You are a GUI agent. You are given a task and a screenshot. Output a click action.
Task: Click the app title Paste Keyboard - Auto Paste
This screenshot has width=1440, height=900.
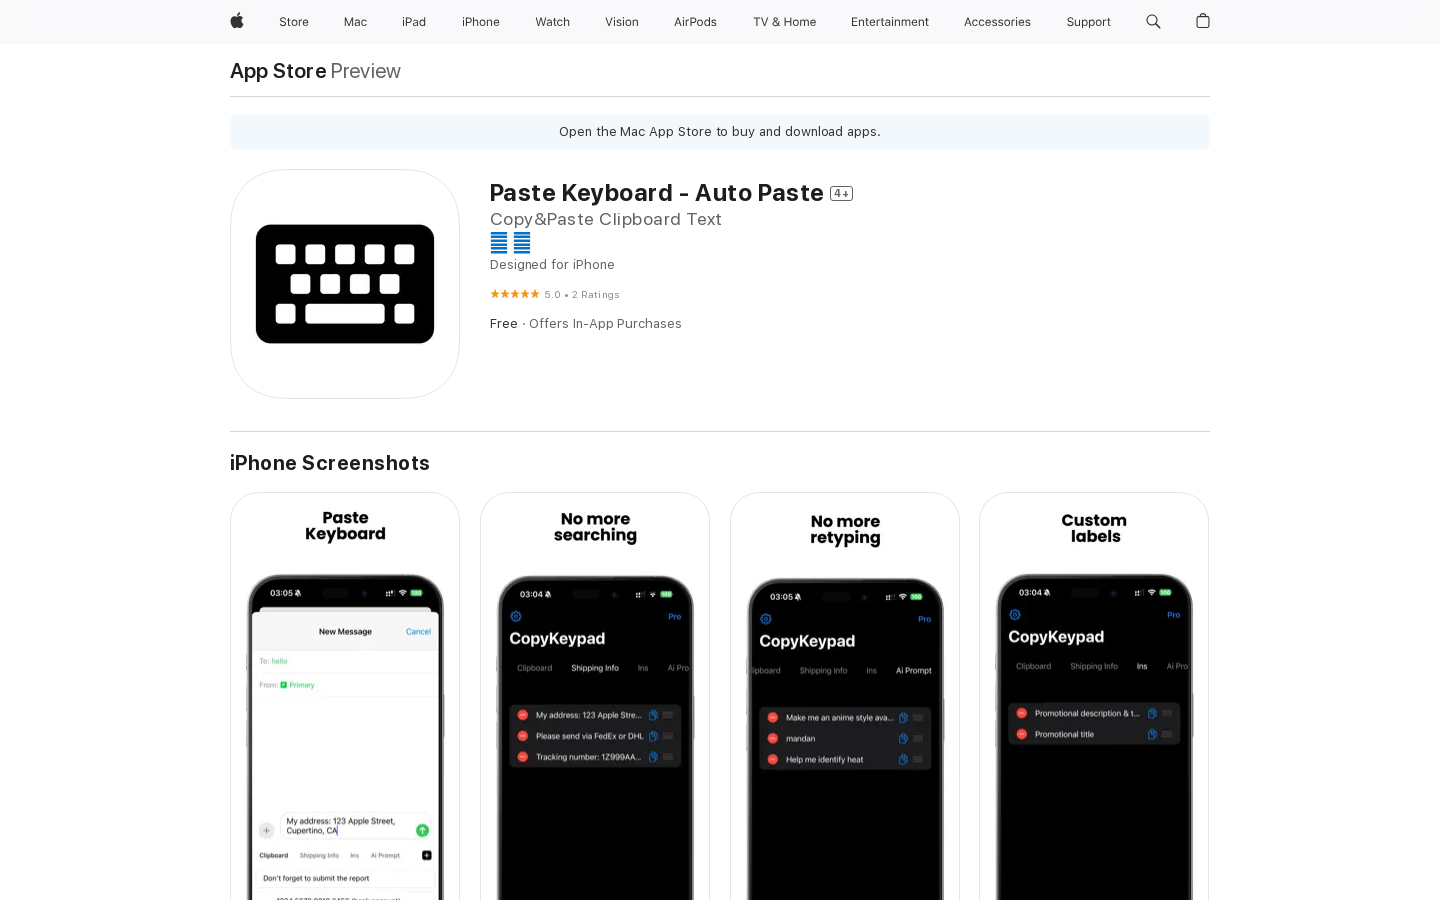656,193
